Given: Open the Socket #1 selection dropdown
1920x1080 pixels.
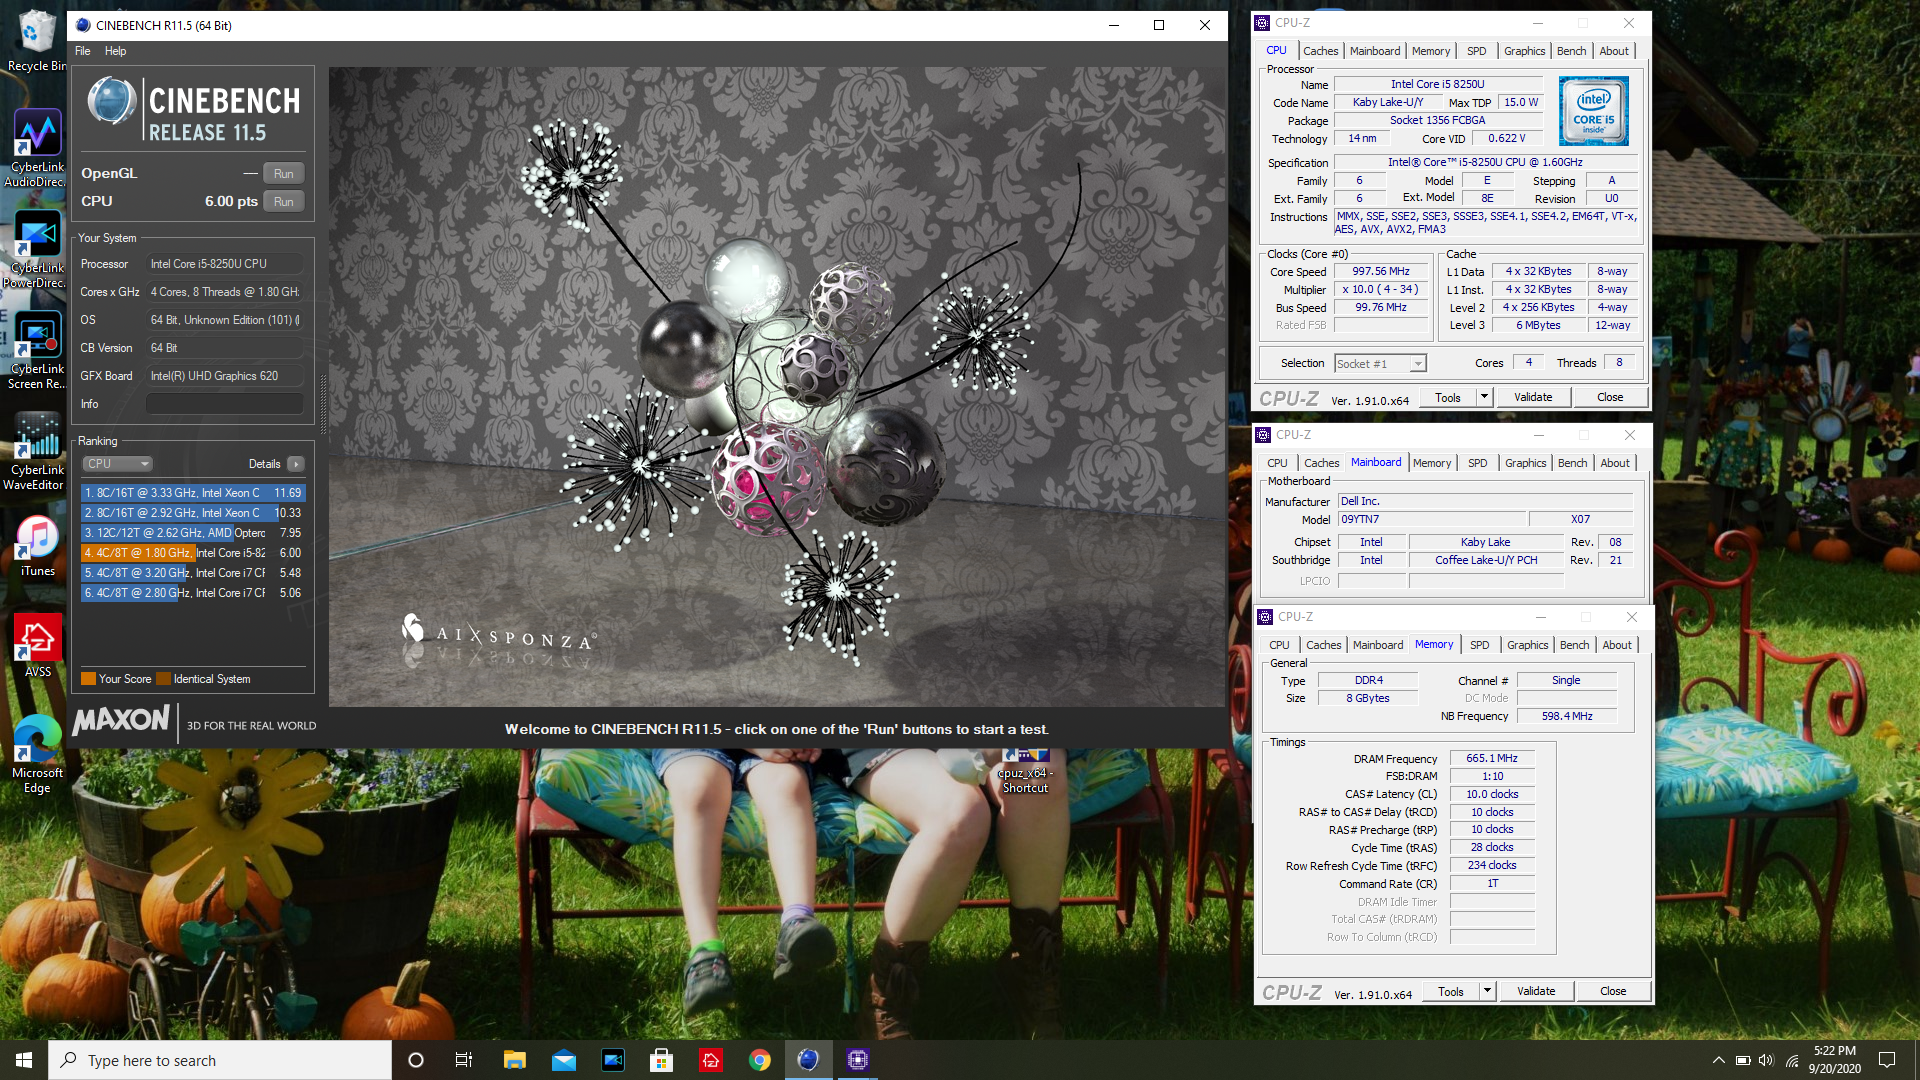Looking at the screenshot, I should pos(1380,364).
